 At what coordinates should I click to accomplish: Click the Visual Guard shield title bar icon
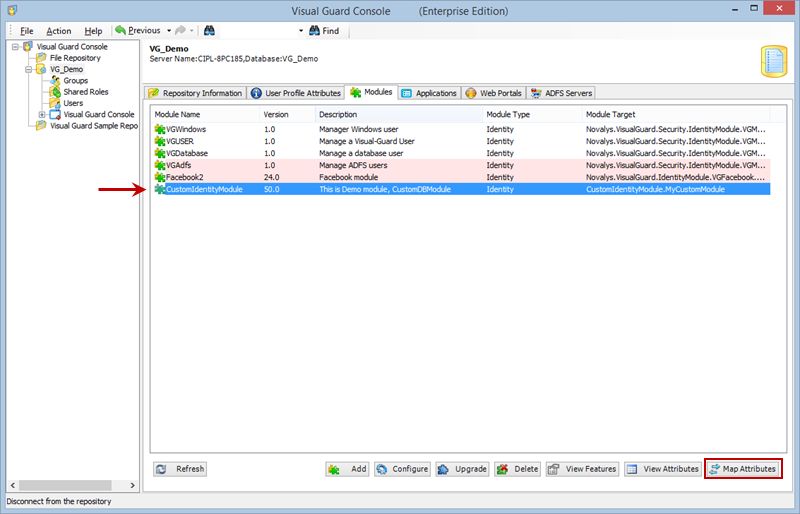click(x=13, y=10)
